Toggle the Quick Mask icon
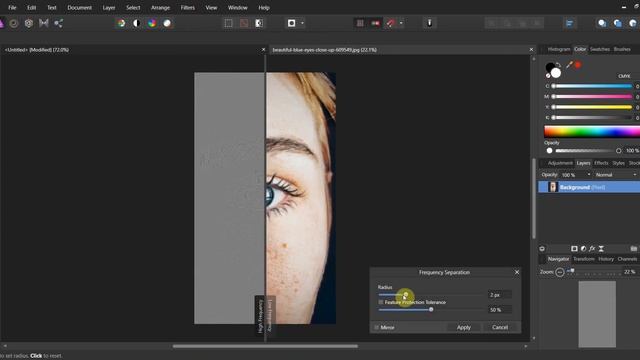The width and height of the screenshot is (640, 360). [x=291, y=23]
